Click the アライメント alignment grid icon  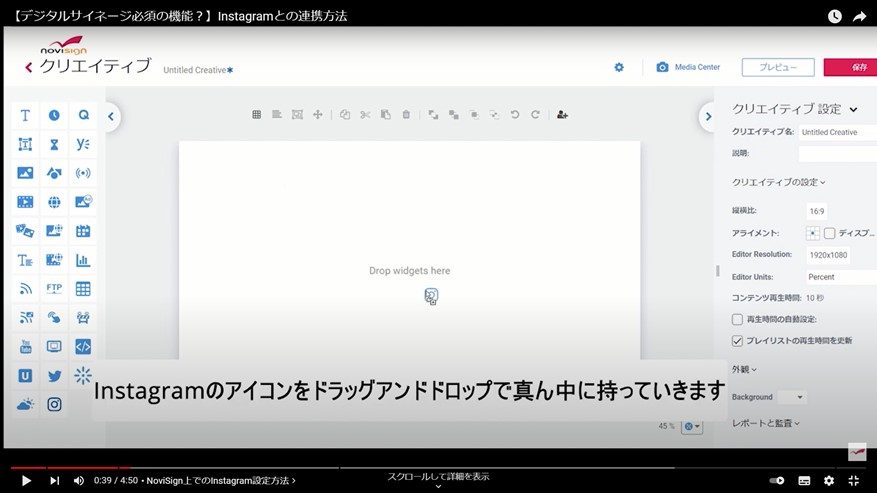[813, 233]
